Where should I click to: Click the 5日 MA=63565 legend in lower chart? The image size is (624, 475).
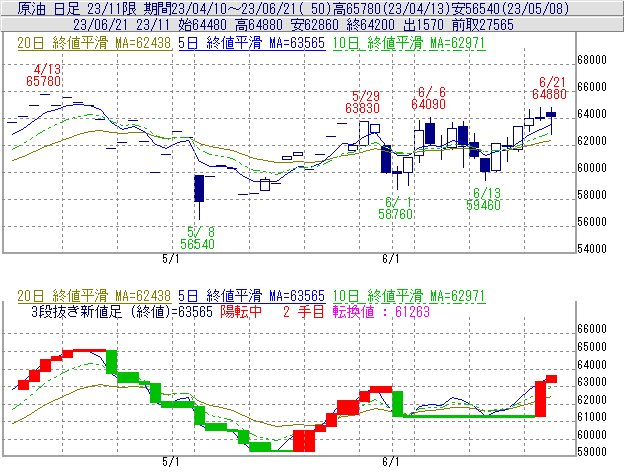coord(252,296)
